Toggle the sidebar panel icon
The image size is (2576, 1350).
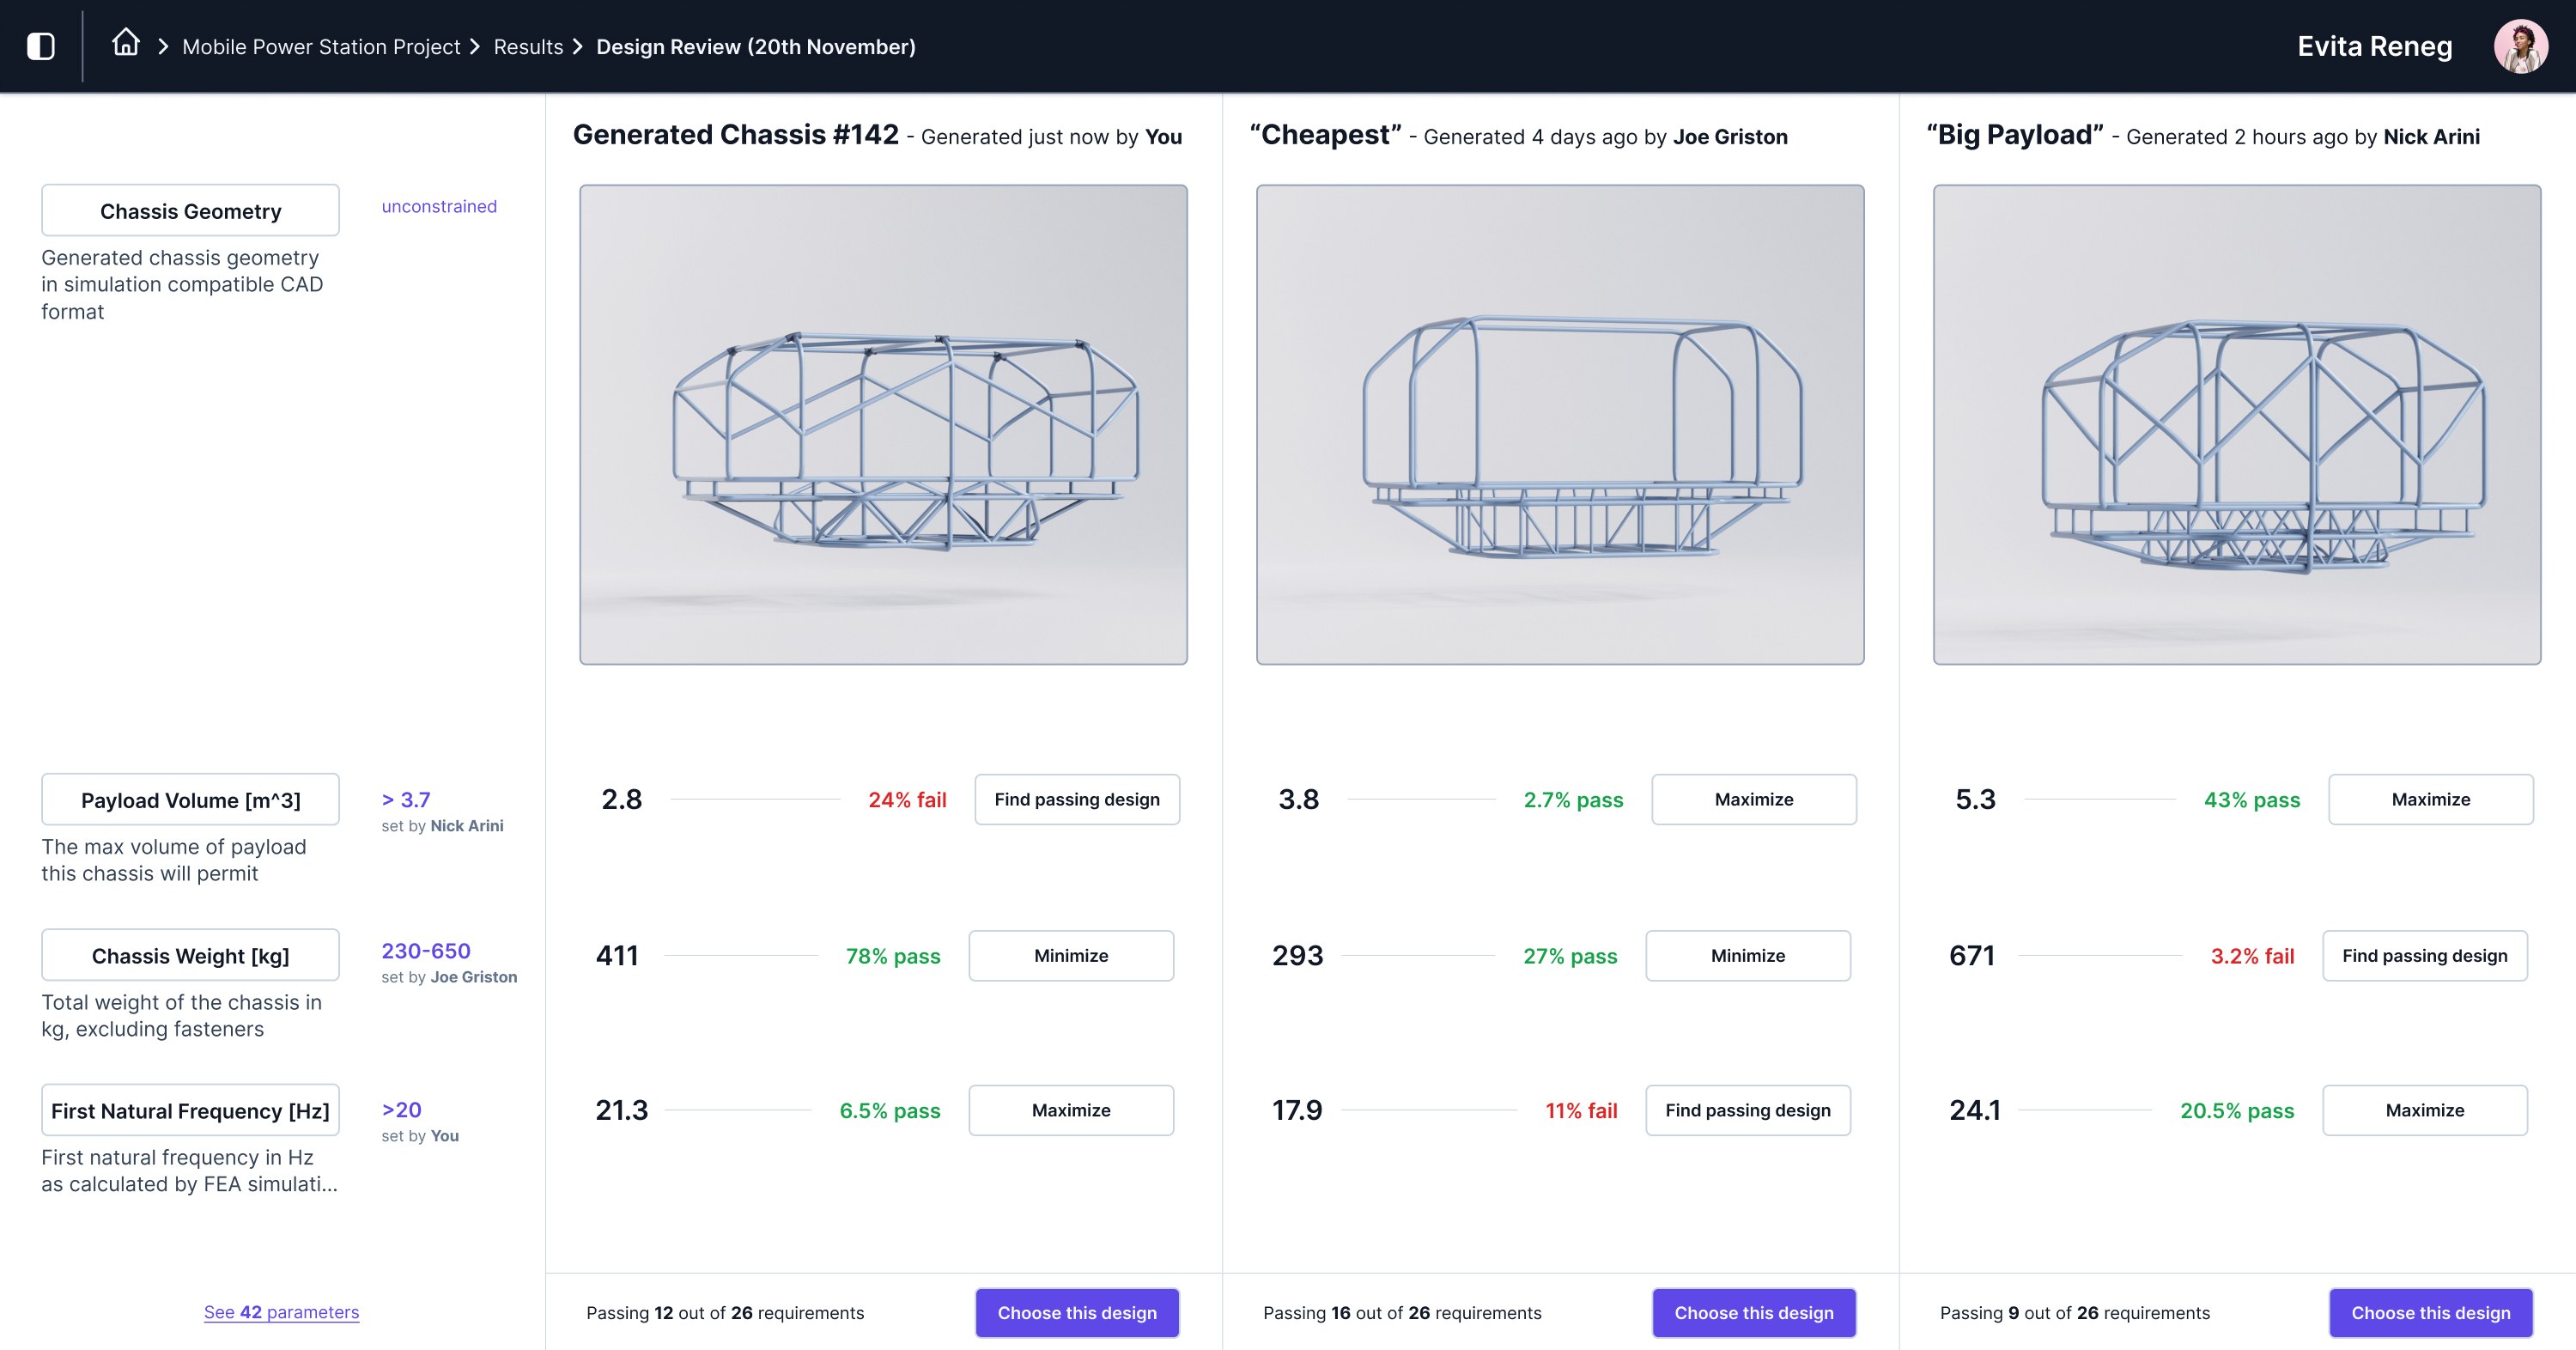point(41,46)
